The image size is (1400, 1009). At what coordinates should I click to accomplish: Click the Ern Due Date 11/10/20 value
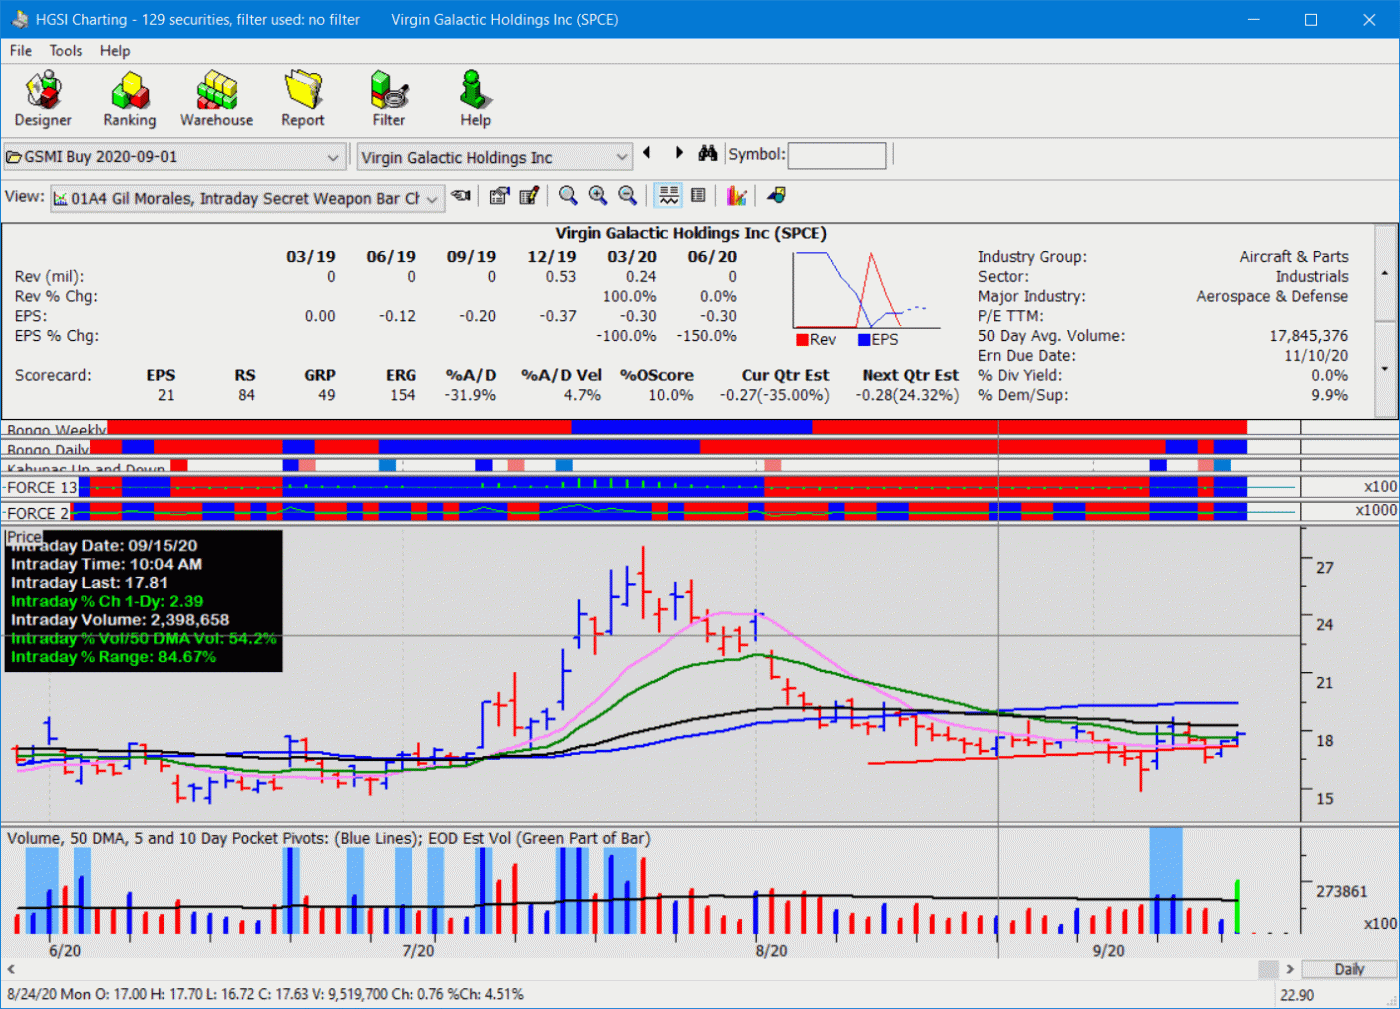pos(1316,355)
